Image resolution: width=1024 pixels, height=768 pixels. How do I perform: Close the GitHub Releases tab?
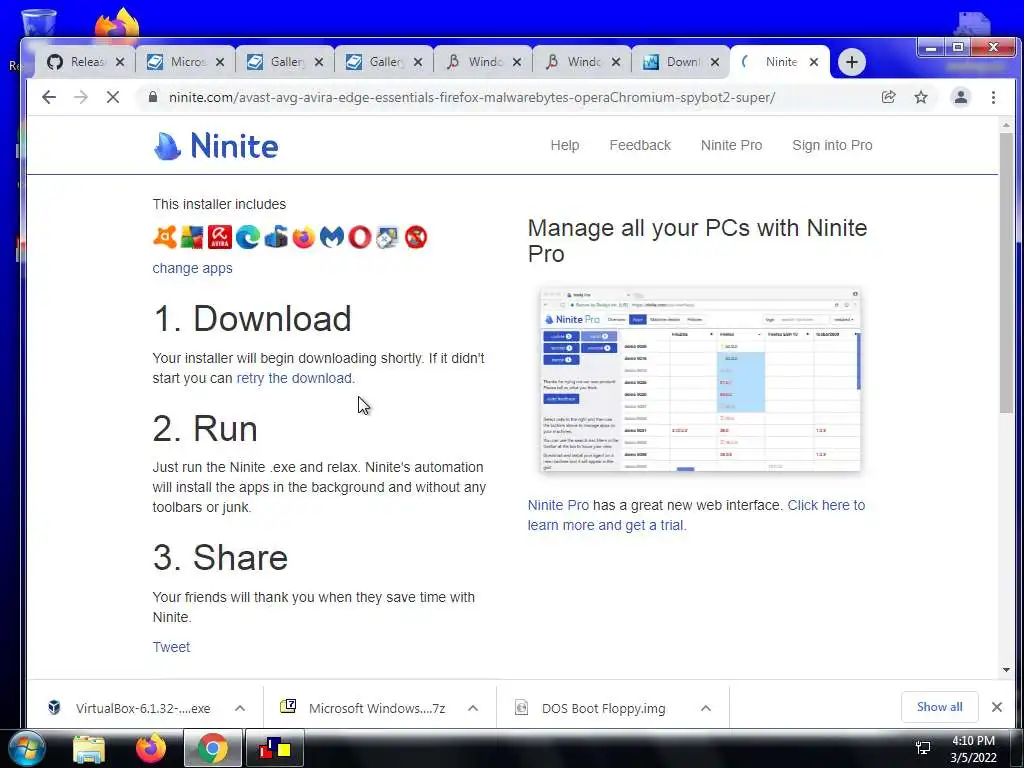[120, 62]
